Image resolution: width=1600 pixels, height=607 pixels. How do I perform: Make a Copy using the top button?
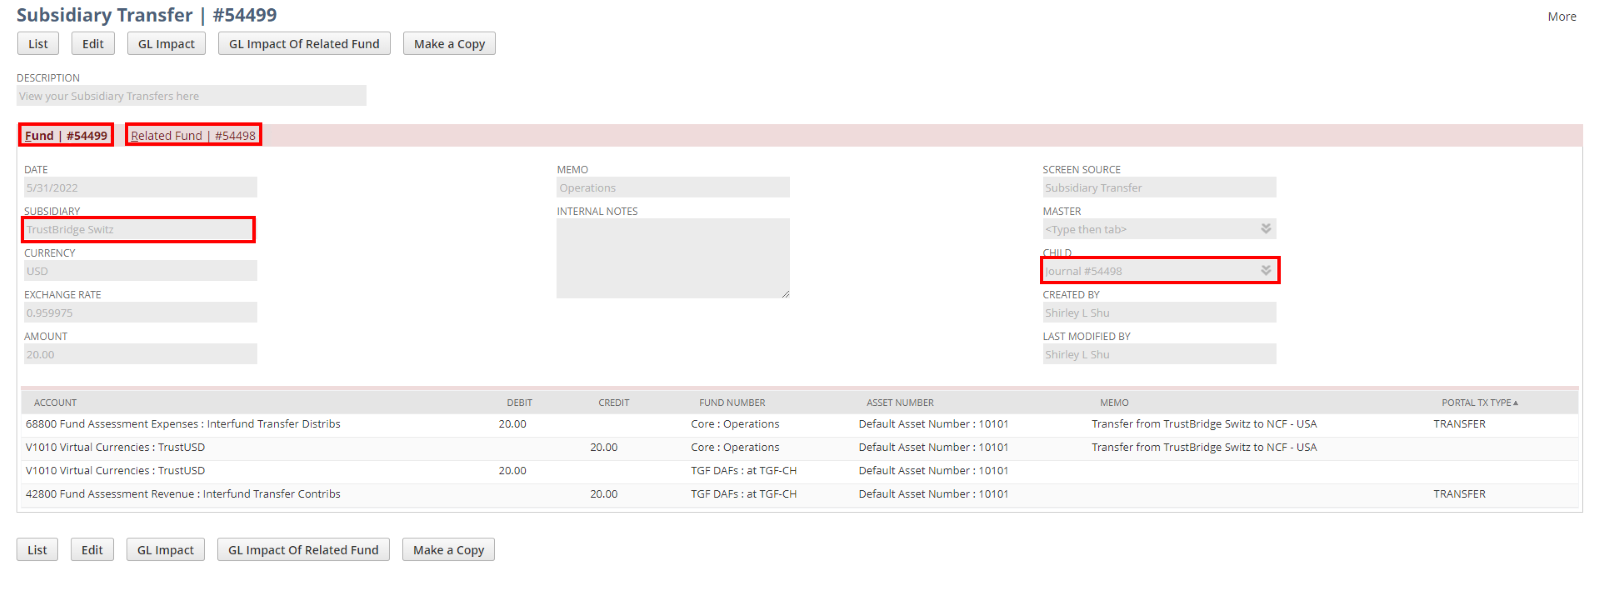449,44
